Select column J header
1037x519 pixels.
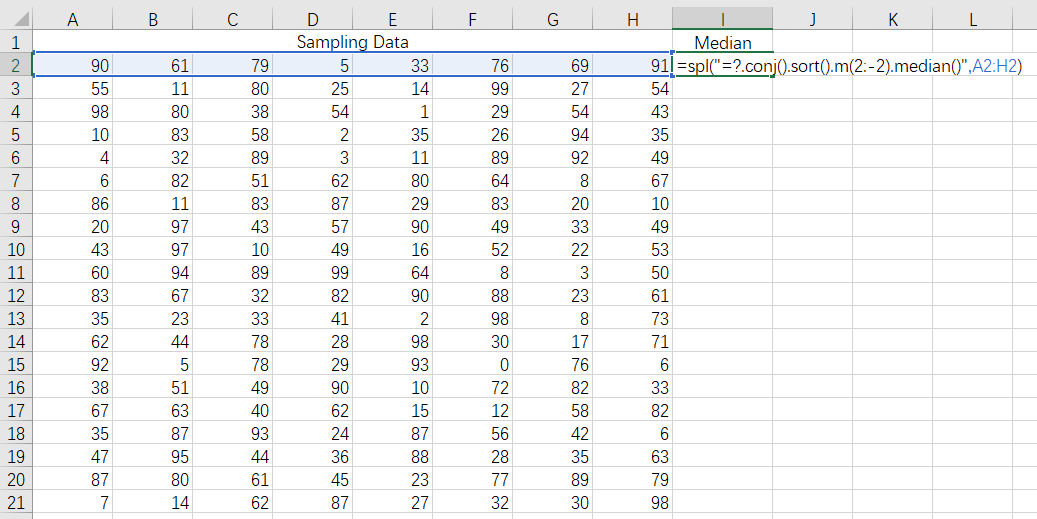[x=812, y=19]
